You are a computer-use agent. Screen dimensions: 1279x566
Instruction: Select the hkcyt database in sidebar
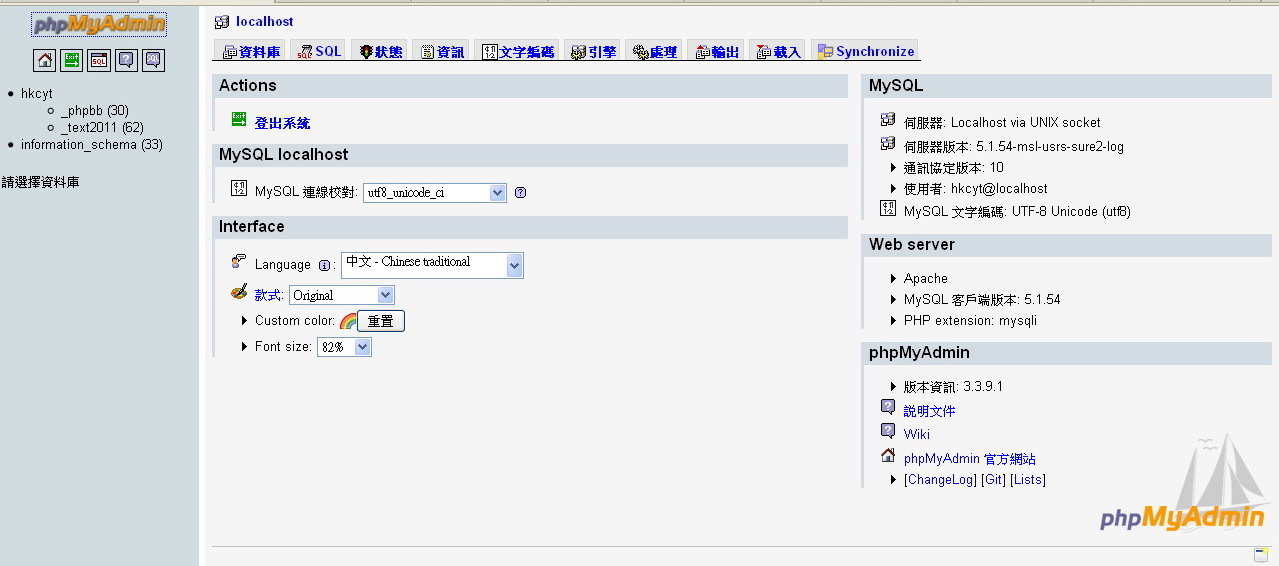click(x=37, y=94)
